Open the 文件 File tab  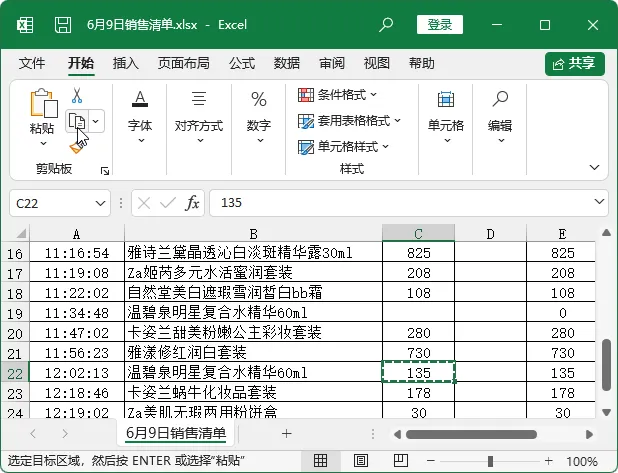coord(32,63)
